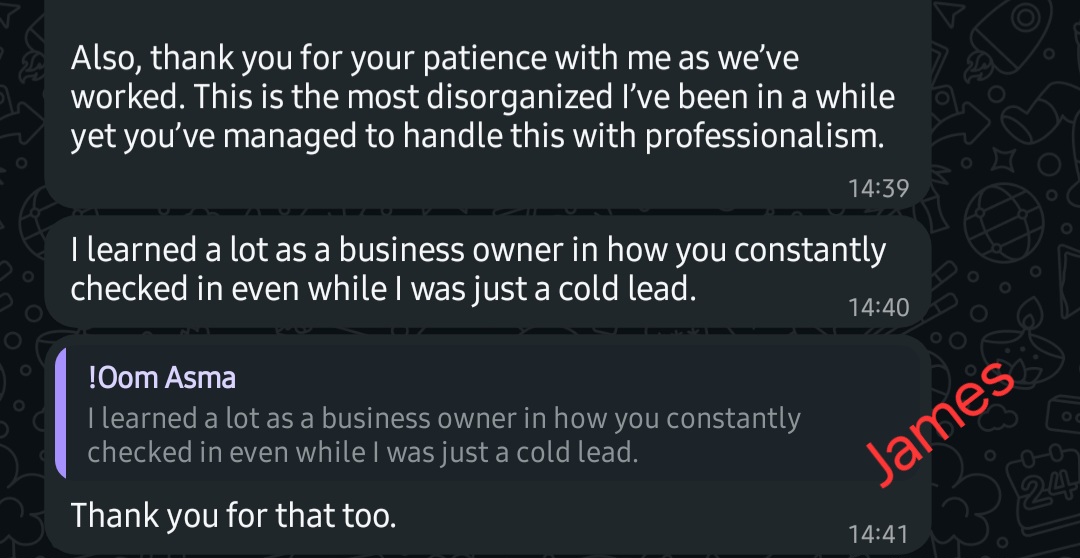The width and height of the screenshot is (1080, 558).
Task: Open the quoted cold lead message preview
Action: click(444, 434)
